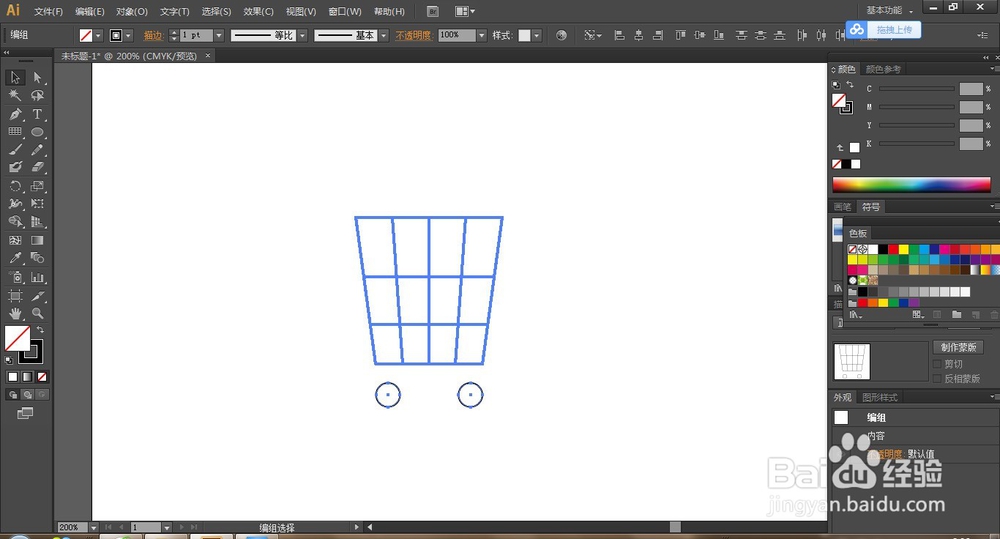Select the Mesh tool

coord(15,240)
